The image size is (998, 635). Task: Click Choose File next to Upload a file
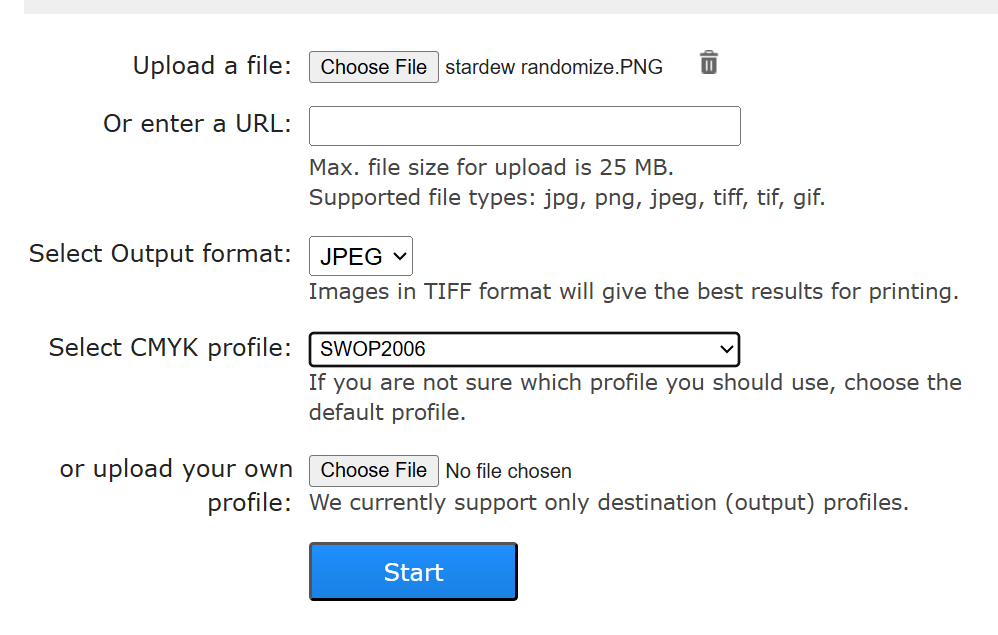coord(373,67)
